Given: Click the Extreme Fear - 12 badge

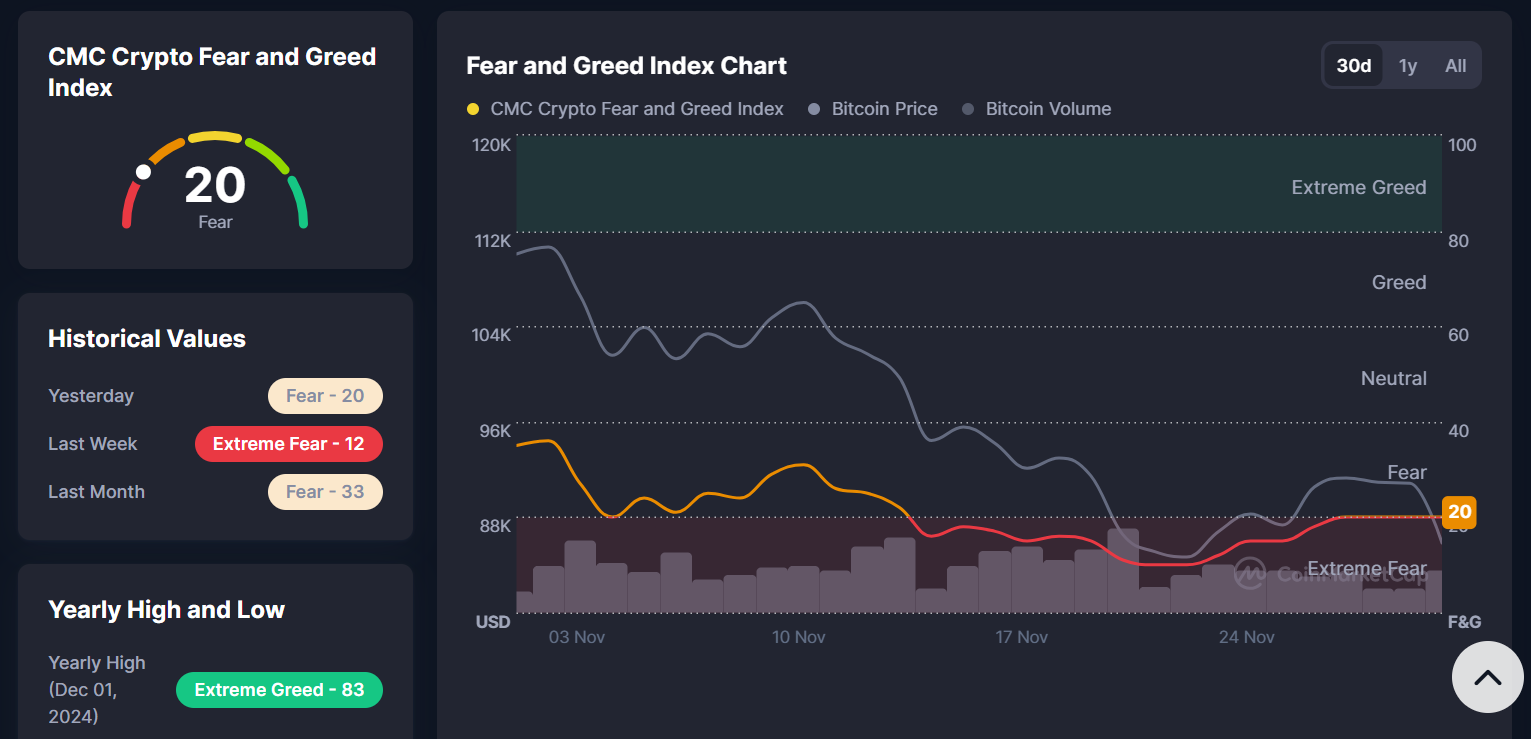Looking at the screenshot, I should pyautogui.click(x=288, y=443).
